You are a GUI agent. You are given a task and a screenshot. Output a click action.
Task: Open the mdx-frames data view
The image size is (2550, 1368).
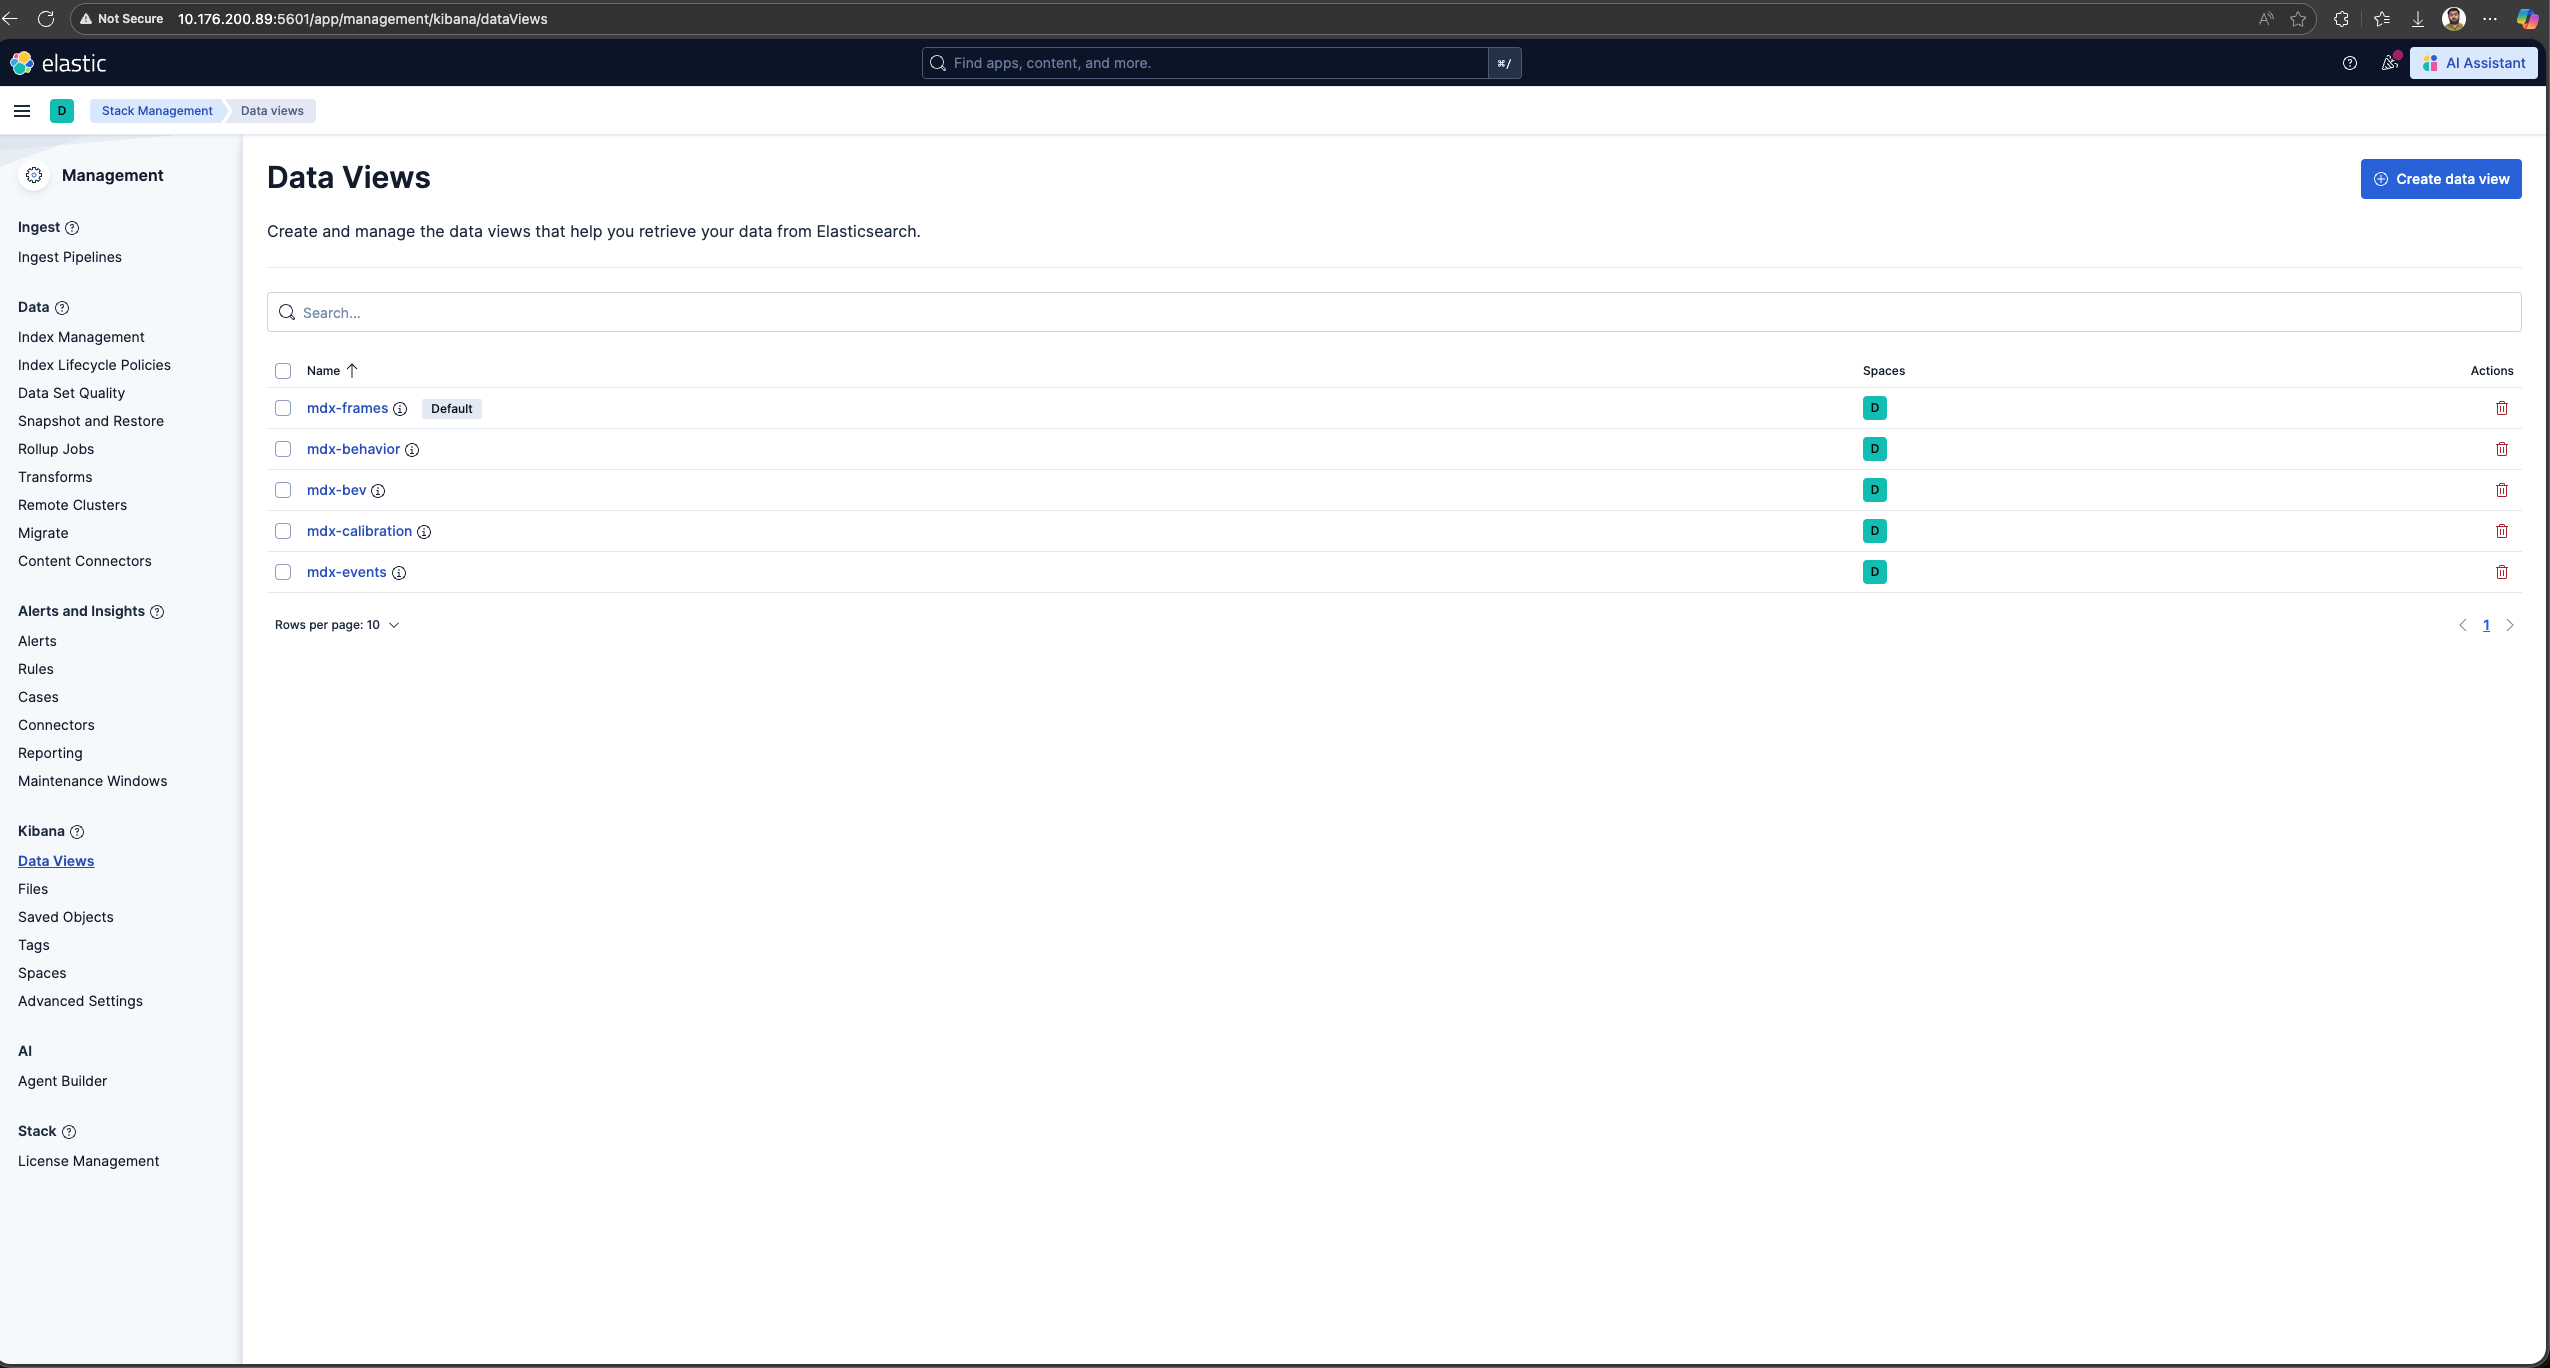(x=348, y=408)
